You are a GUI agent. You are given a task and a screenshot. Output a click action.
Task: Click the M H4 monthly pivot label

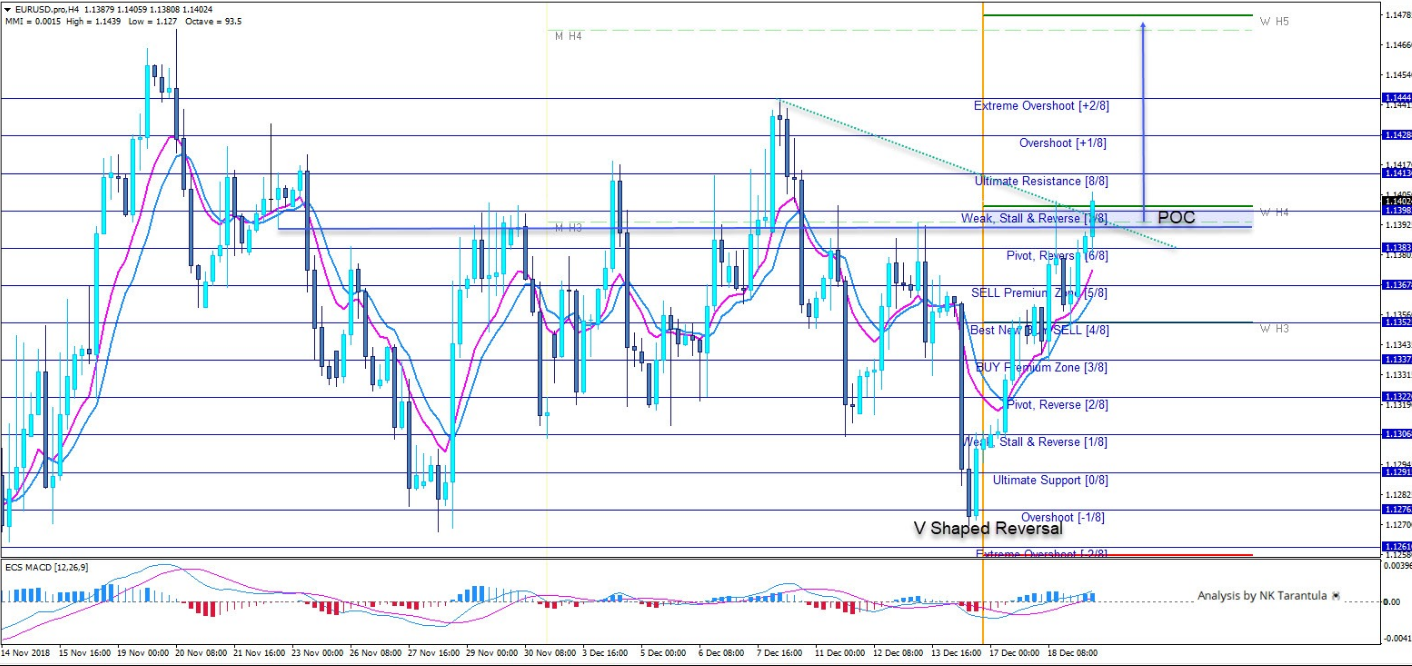(x=569, y=36)
